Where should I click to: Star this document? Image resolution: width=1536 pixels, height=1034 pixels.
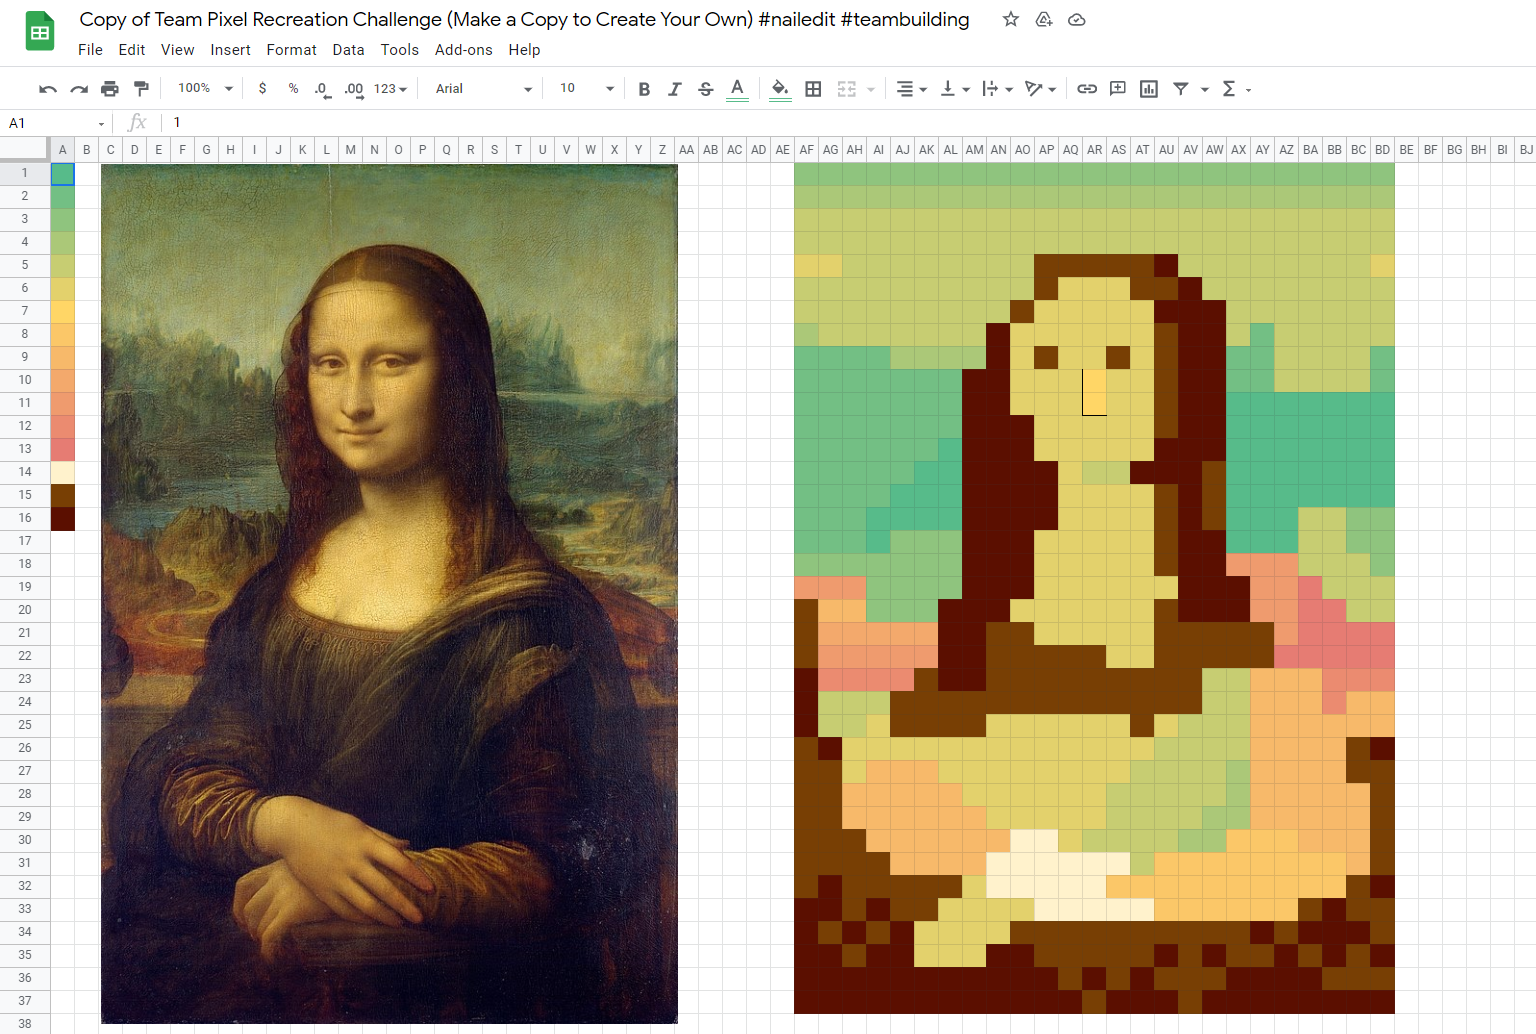1011,19
